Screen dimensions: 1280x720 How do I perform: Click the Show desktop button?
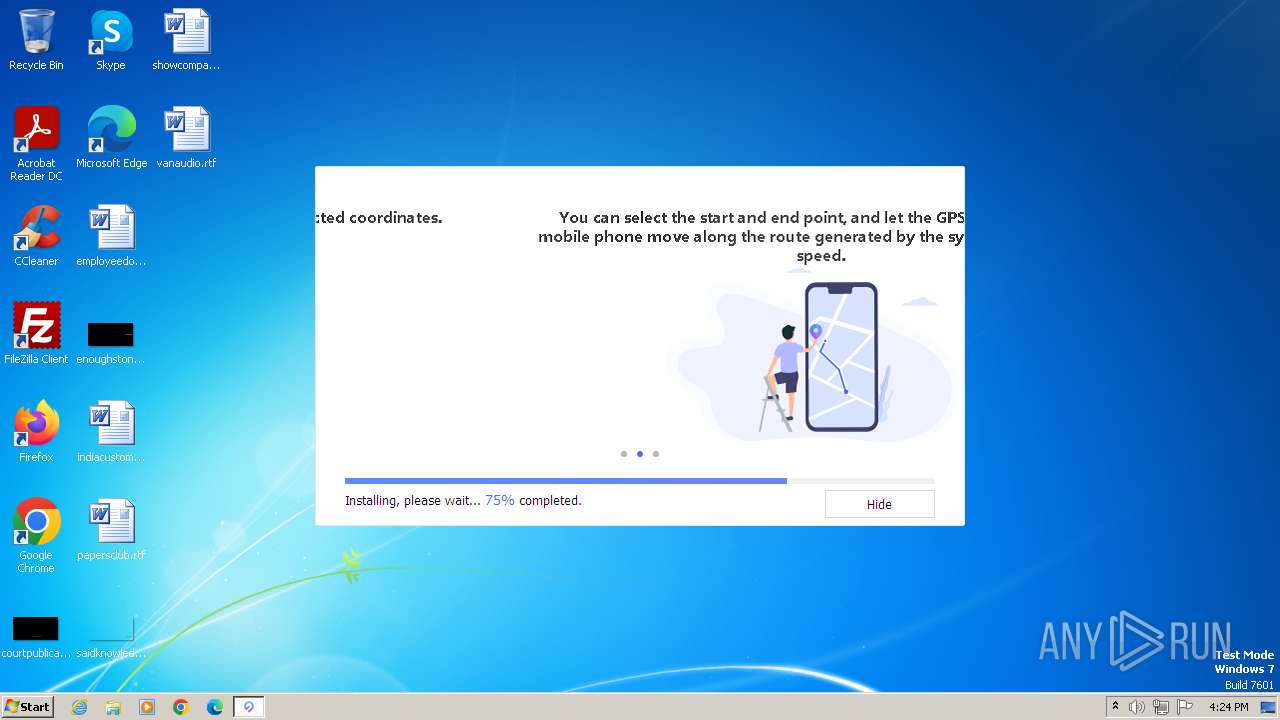(1268, 707)
